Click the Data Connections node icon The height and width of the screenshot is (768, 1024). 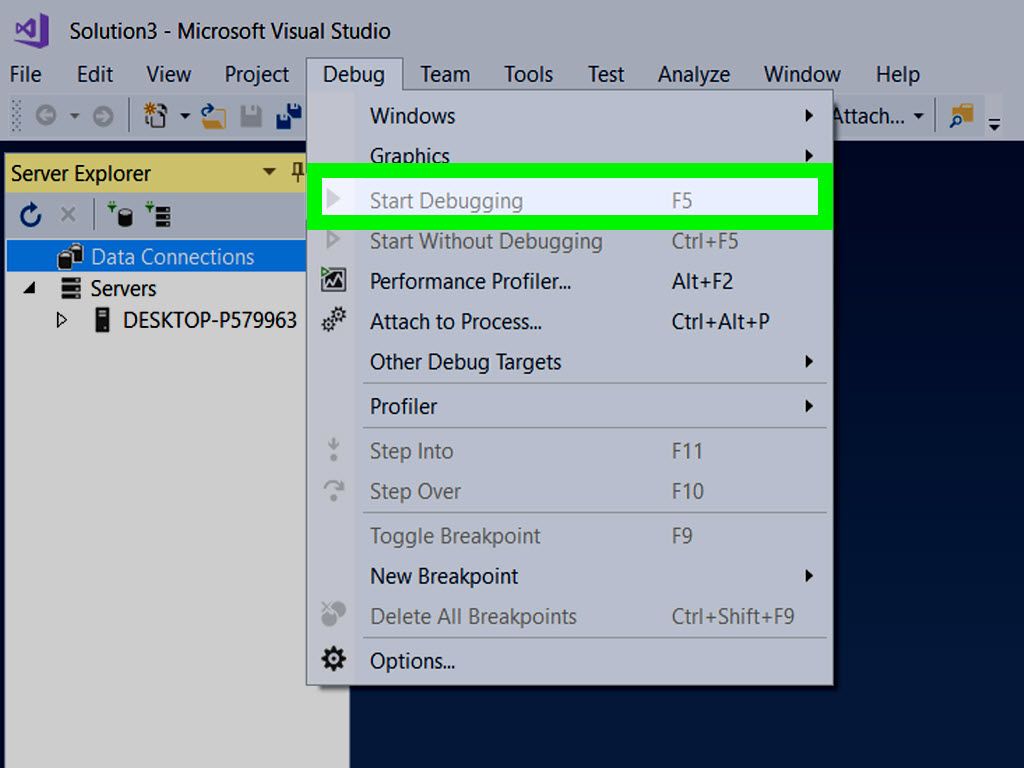point(70,257)
